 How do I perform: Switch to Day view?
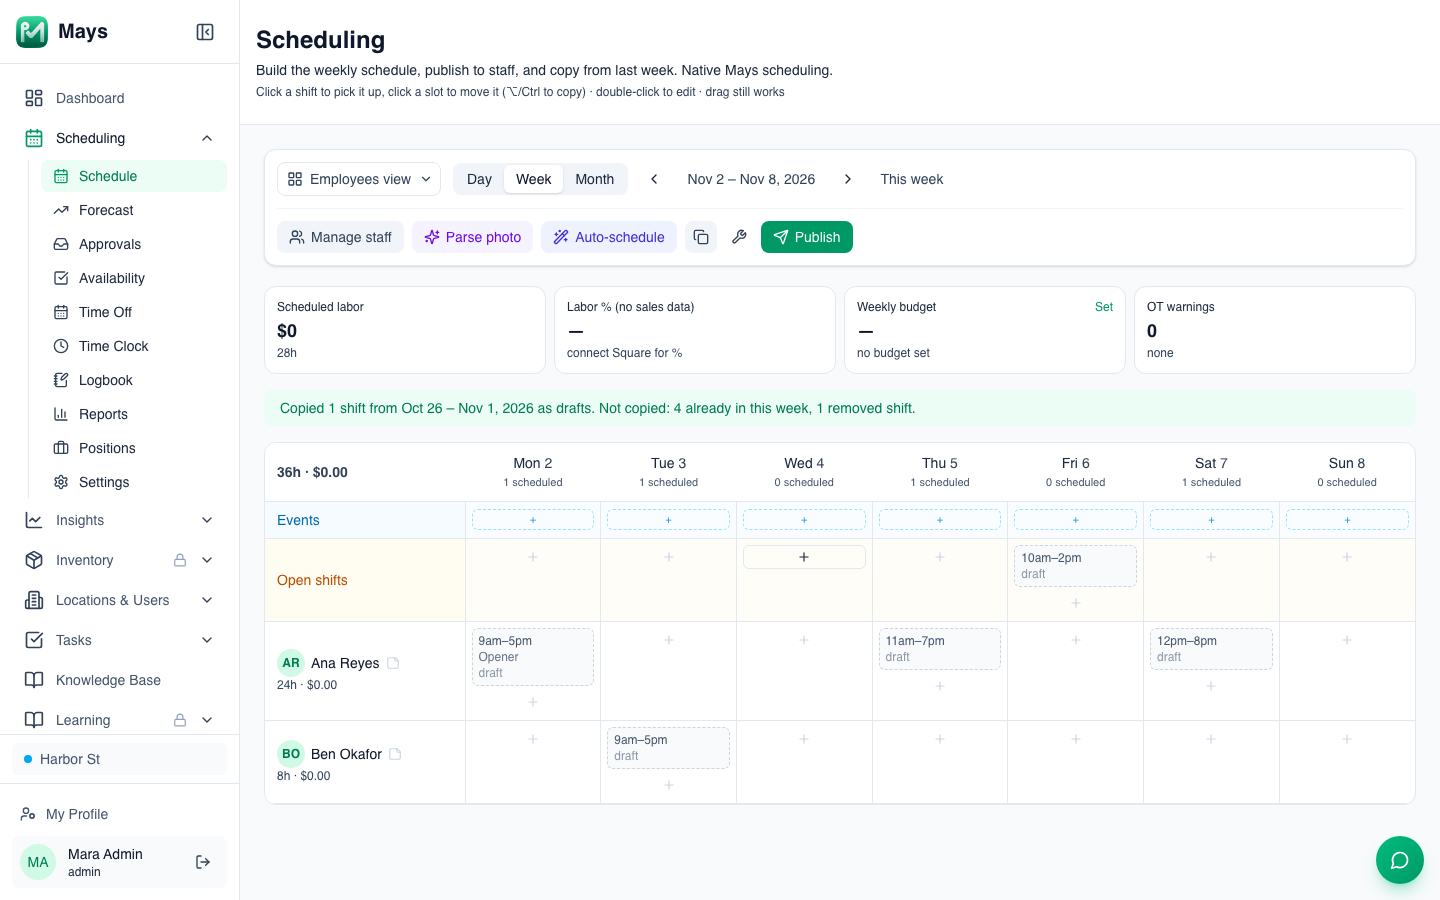[x=479, y=179]
